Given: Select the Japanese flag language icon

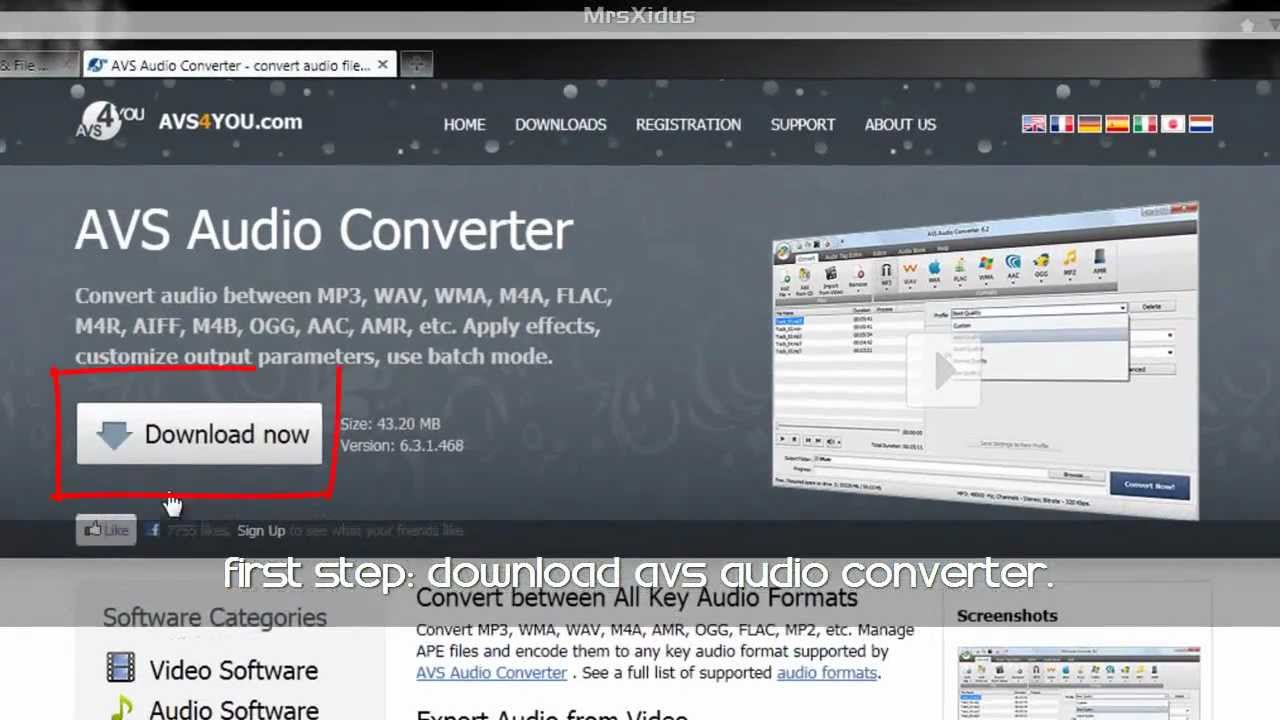Looking at the screenshot, I should [1173, 124].
